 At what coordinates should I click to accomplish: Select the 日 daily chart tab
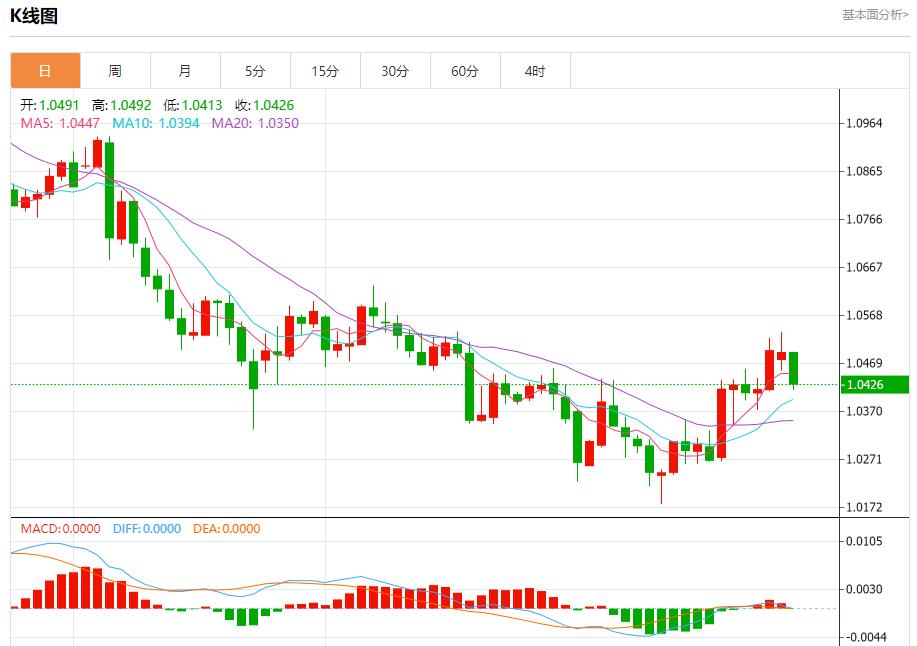tap(45, 71)
